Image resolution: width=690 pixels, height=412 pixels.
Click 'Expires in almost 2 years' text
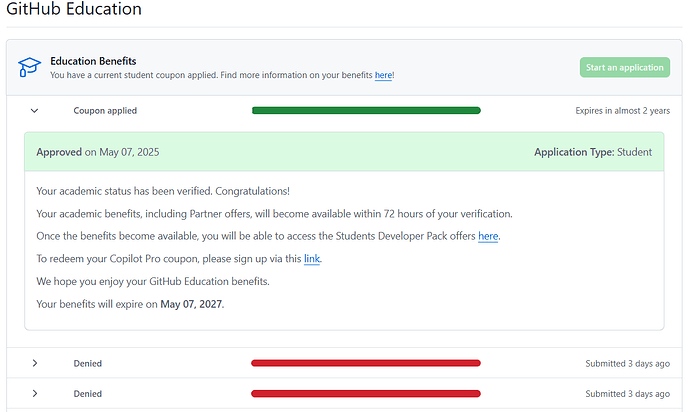pos(622,111)
